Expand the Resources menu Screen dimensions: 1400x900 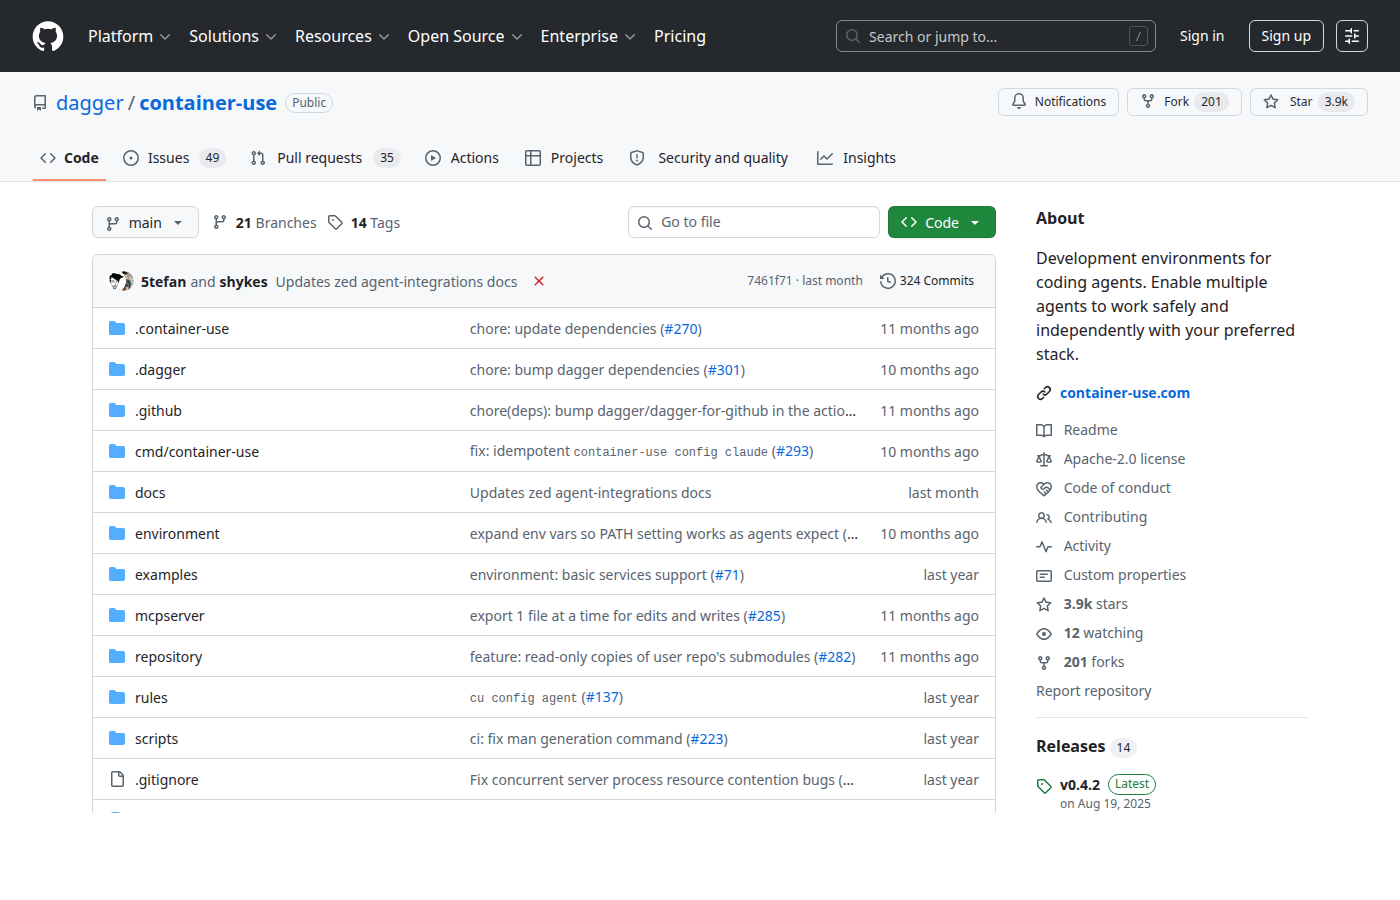point(342,36)
